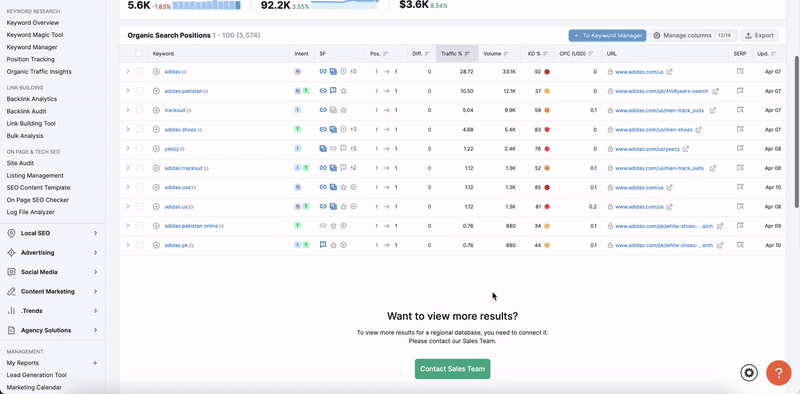The width and height of the screenshot is (800, 394).
Task: Open the settings gear icon
Action: 749,373
